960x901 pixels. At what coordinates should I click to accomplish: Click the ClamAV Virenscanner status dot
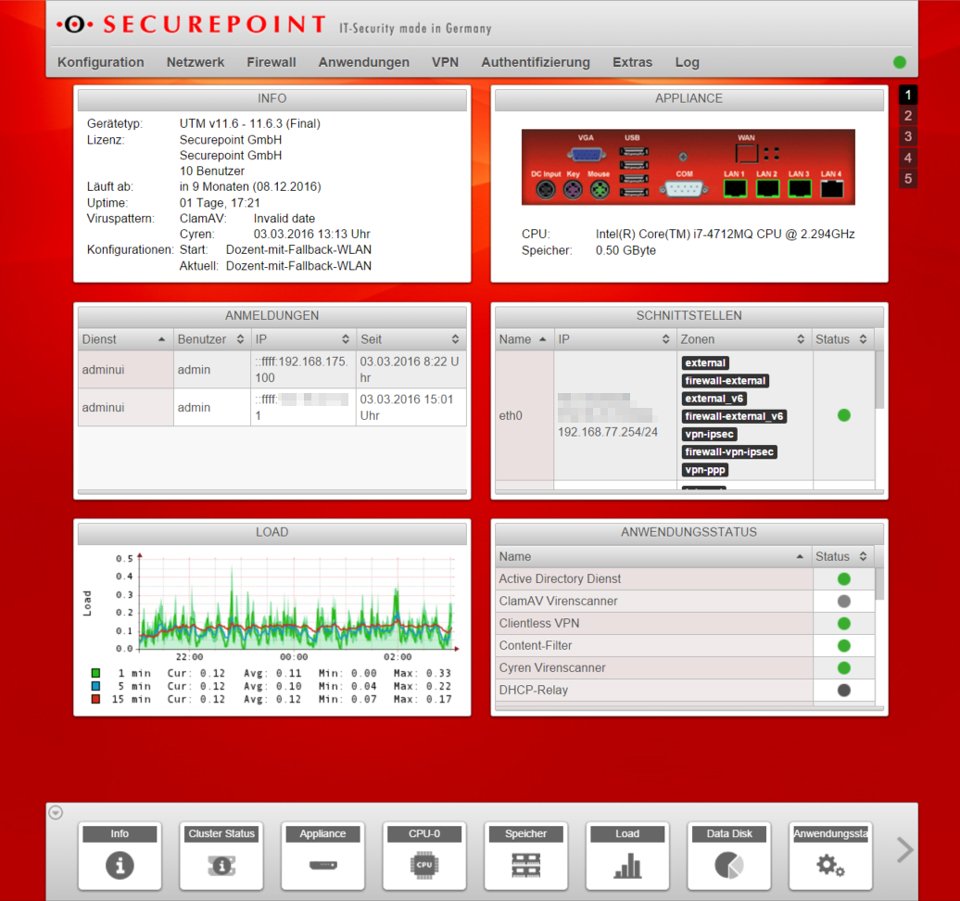[x=844, y=601]
